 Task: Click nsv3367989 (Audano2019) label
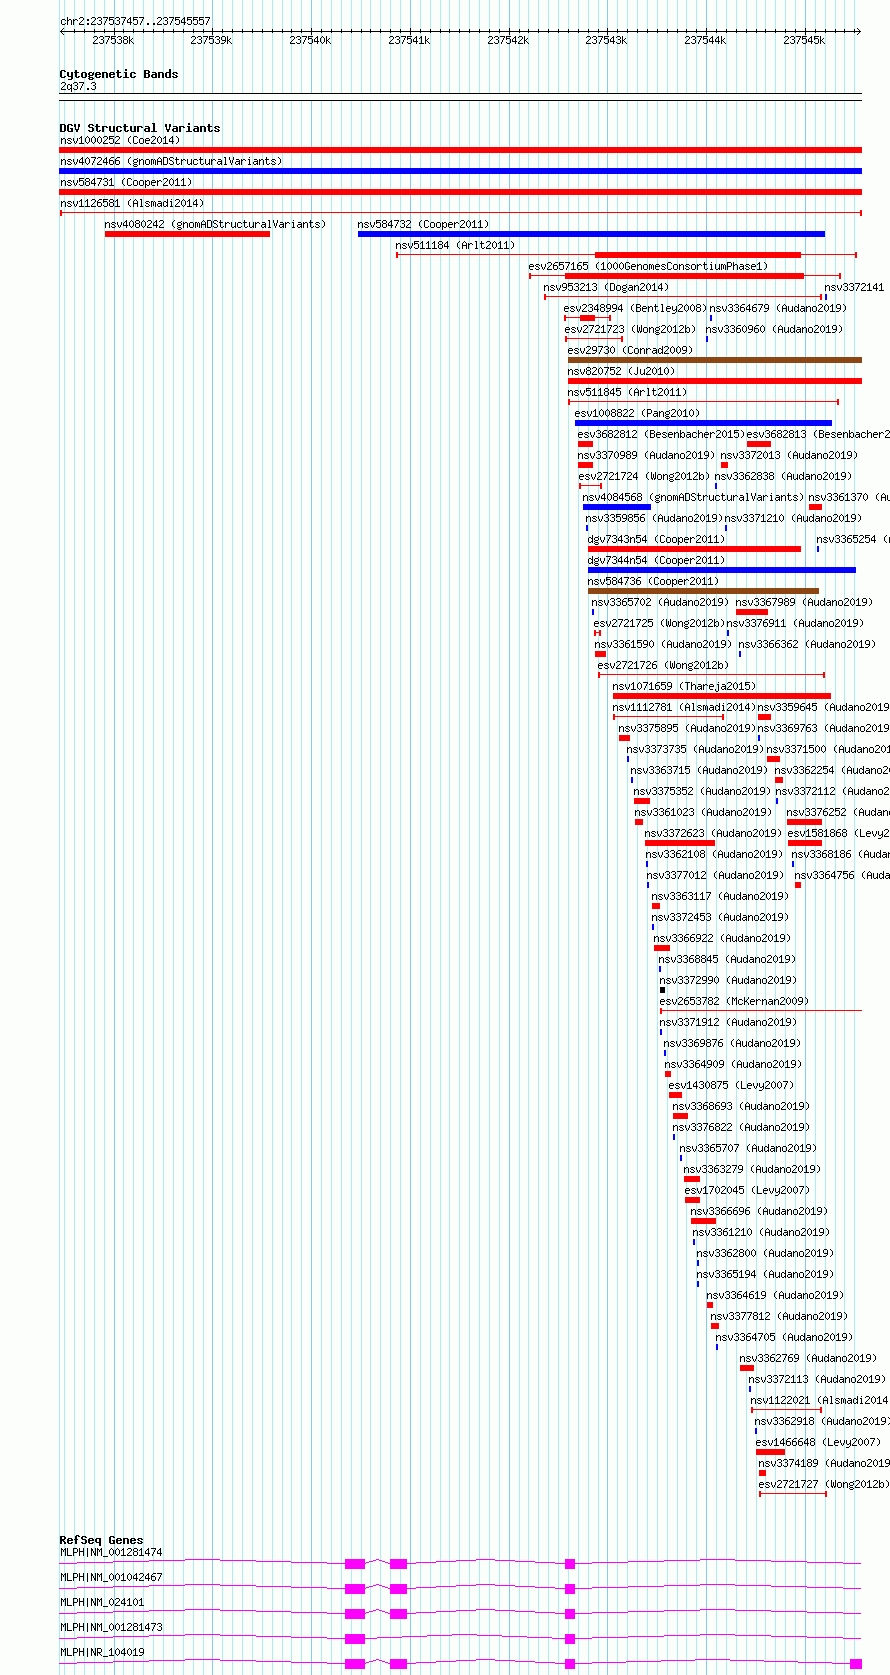(x=805, y=602)
